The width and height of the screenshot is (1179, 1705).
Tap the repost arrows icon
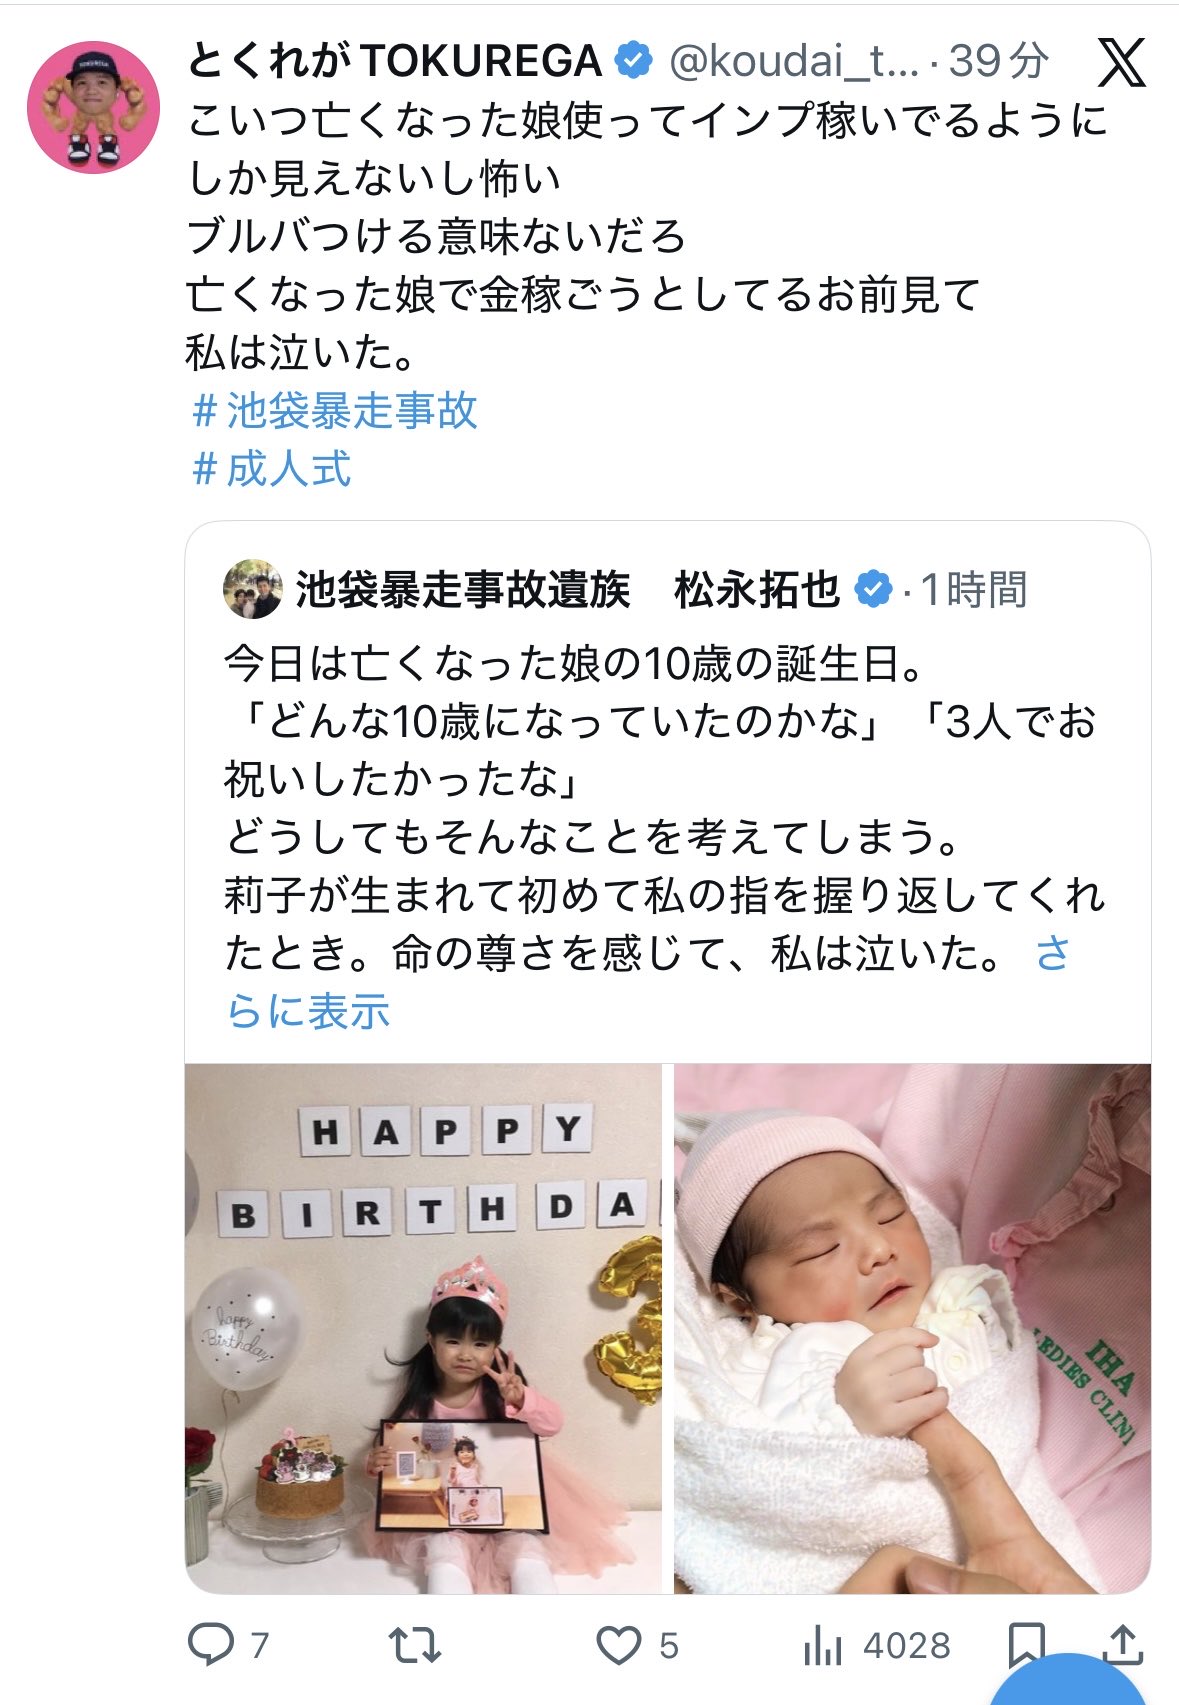tap(414, 1645)
